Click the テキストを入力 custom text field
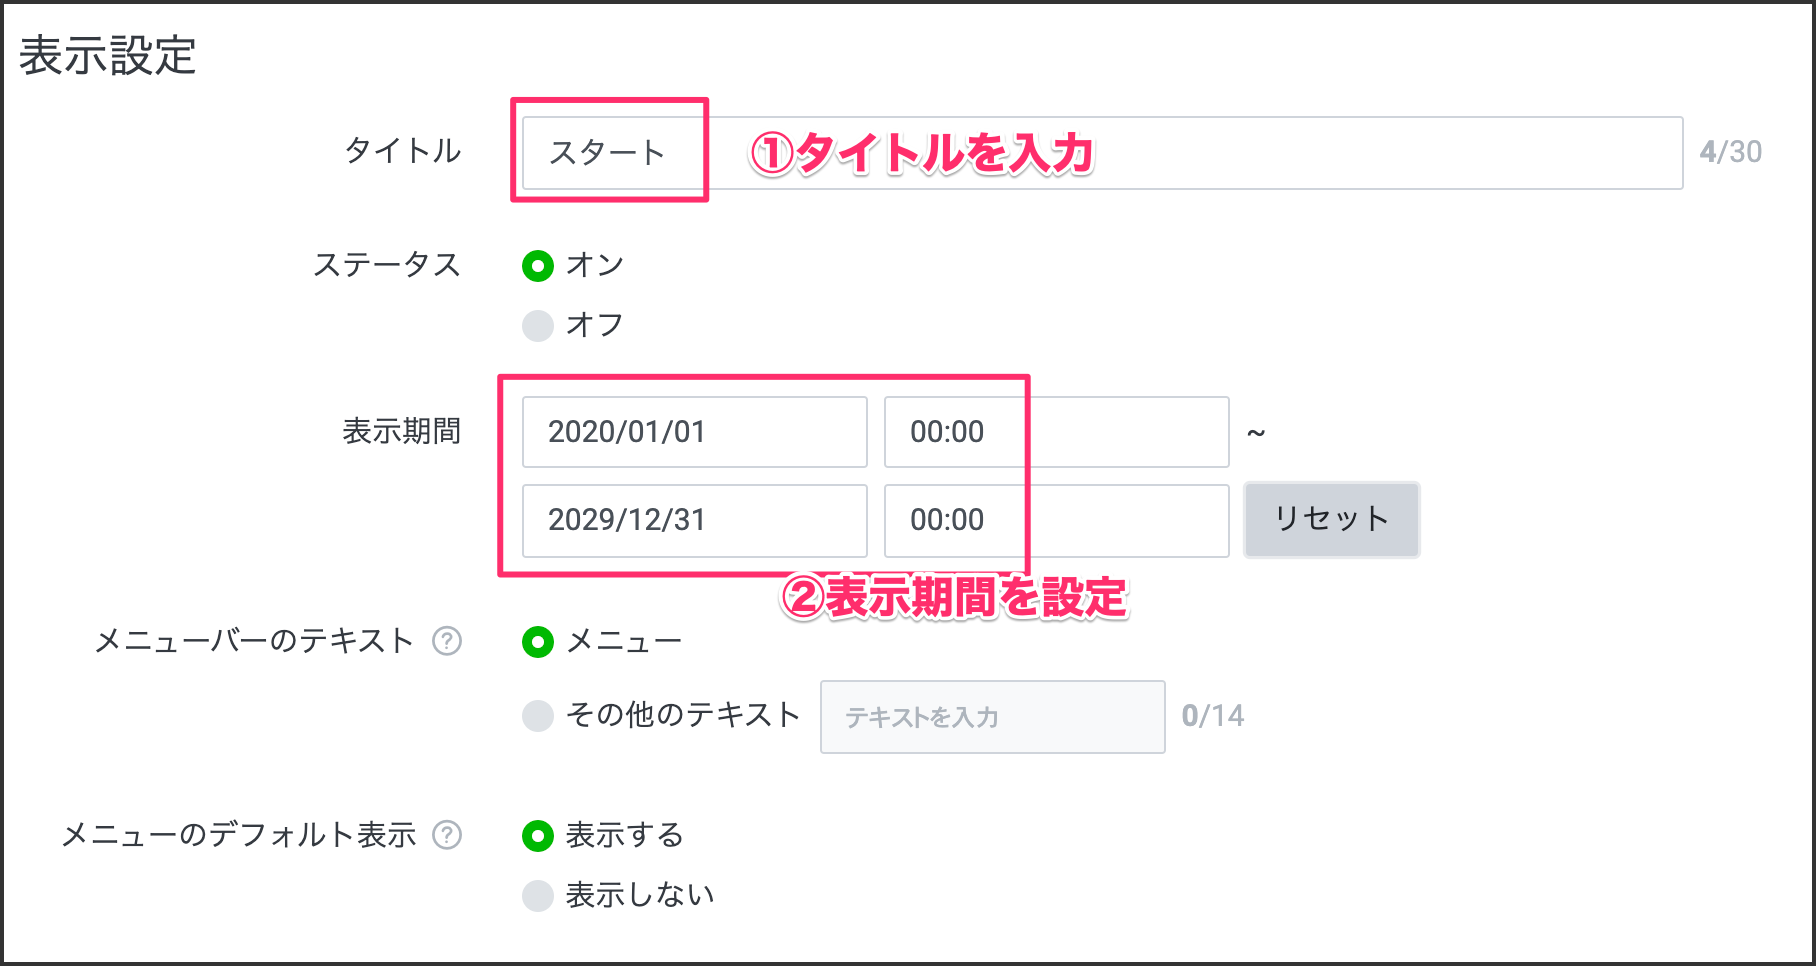The height and width of the screenshot is (966, 1816). tap(992, 717)
